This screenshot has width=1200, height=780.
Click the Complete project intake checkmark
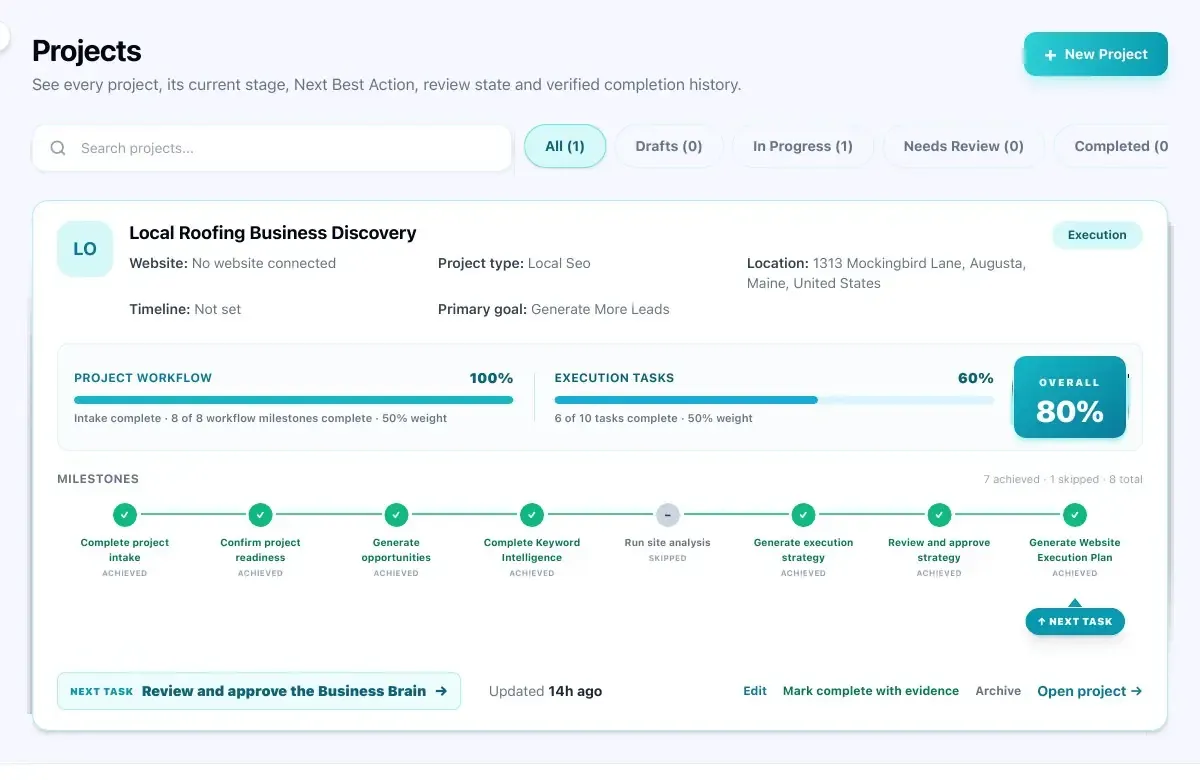[x=125, y=515]
